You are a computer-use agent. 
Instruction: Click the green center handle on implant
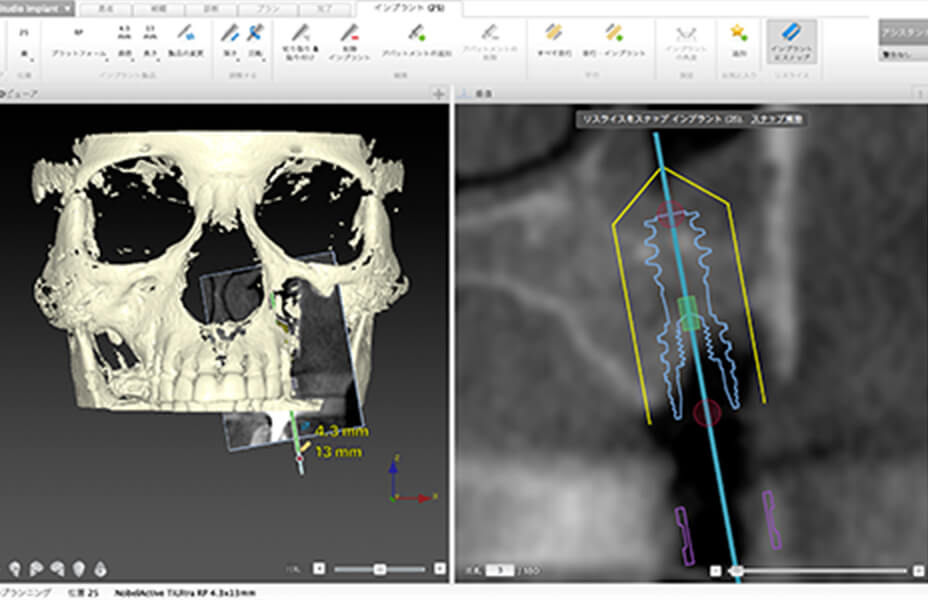click(688, 314)
